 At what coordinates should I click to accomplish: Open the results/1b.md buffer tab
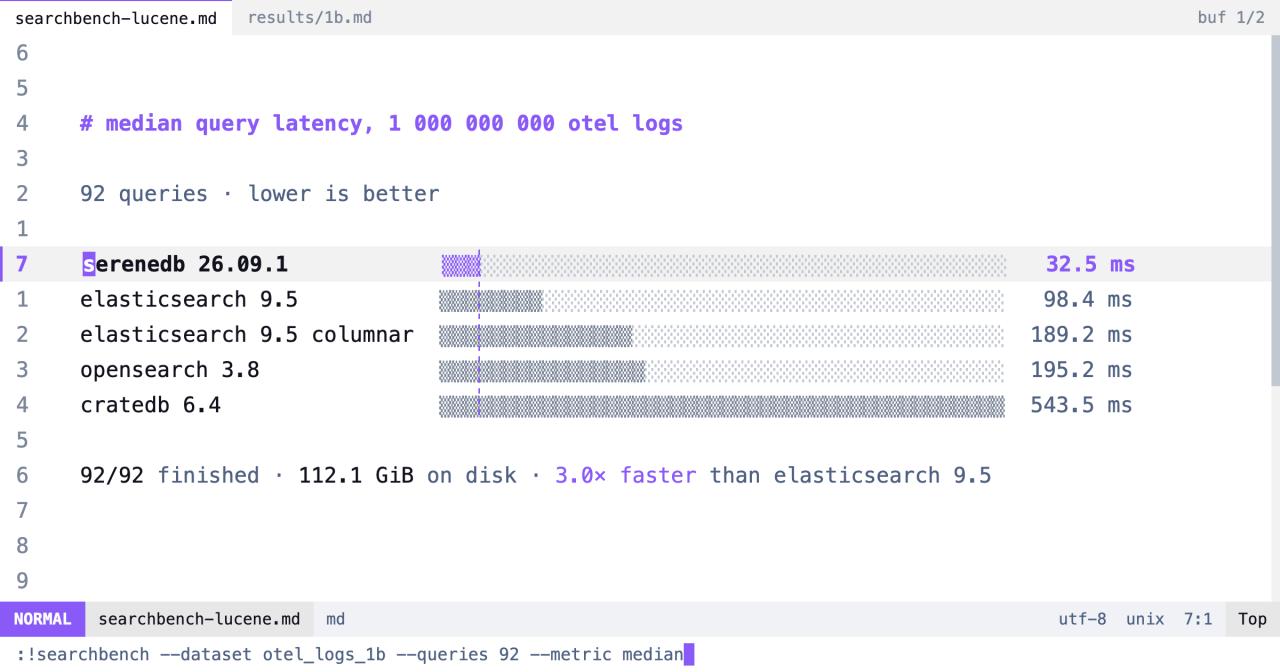click(310, 18)
